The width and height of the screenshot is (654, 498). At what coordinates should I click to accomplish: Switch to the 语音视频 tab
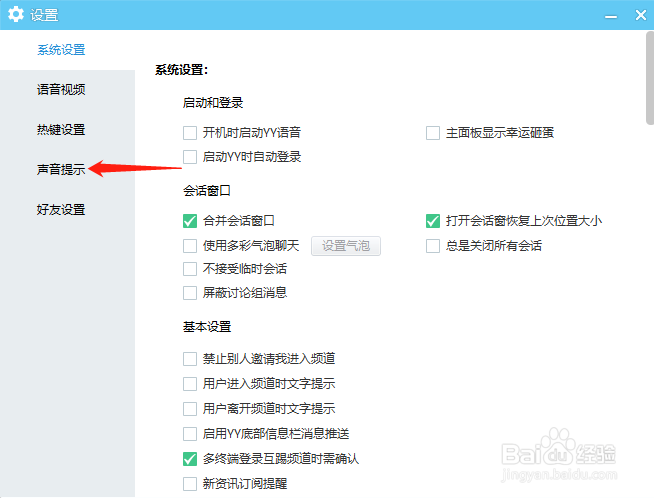tap(61, 89)
